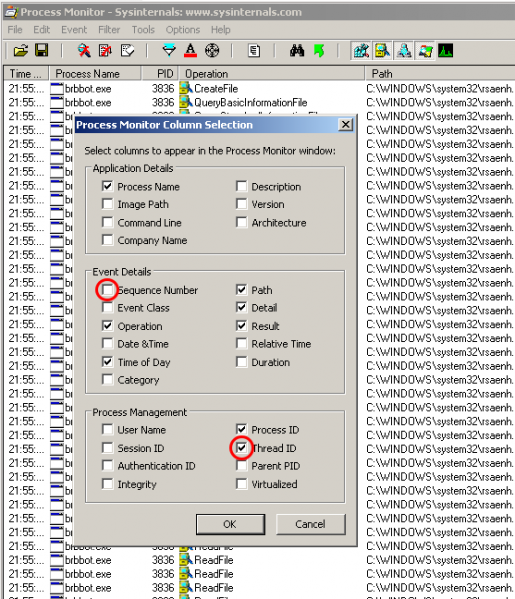Open the Options menu
Viewport: 515px width, 599px height.
click(183, 30)
